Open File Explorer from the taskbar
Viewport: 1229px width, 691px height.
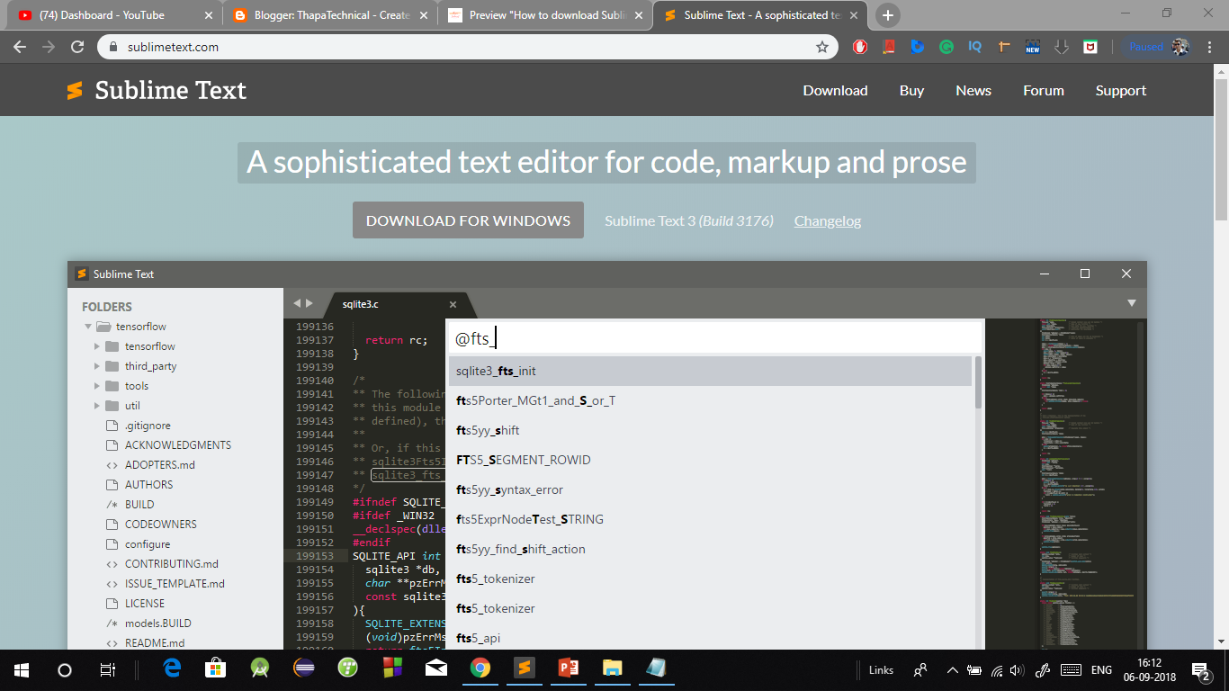[x=612, y=669]
